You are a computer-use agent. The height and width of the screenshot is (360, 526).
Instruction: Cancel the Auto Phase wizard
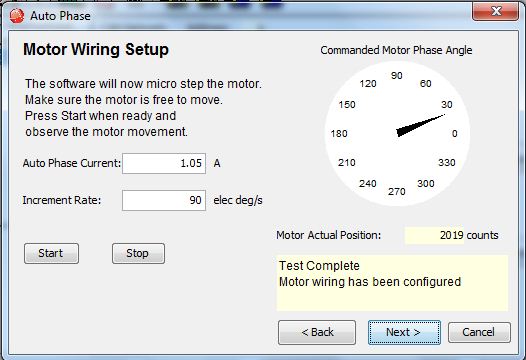[479, 332]
